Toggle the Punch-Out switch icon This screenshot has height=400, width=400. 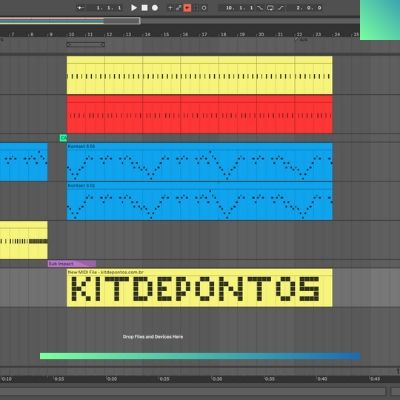point(281,8)
